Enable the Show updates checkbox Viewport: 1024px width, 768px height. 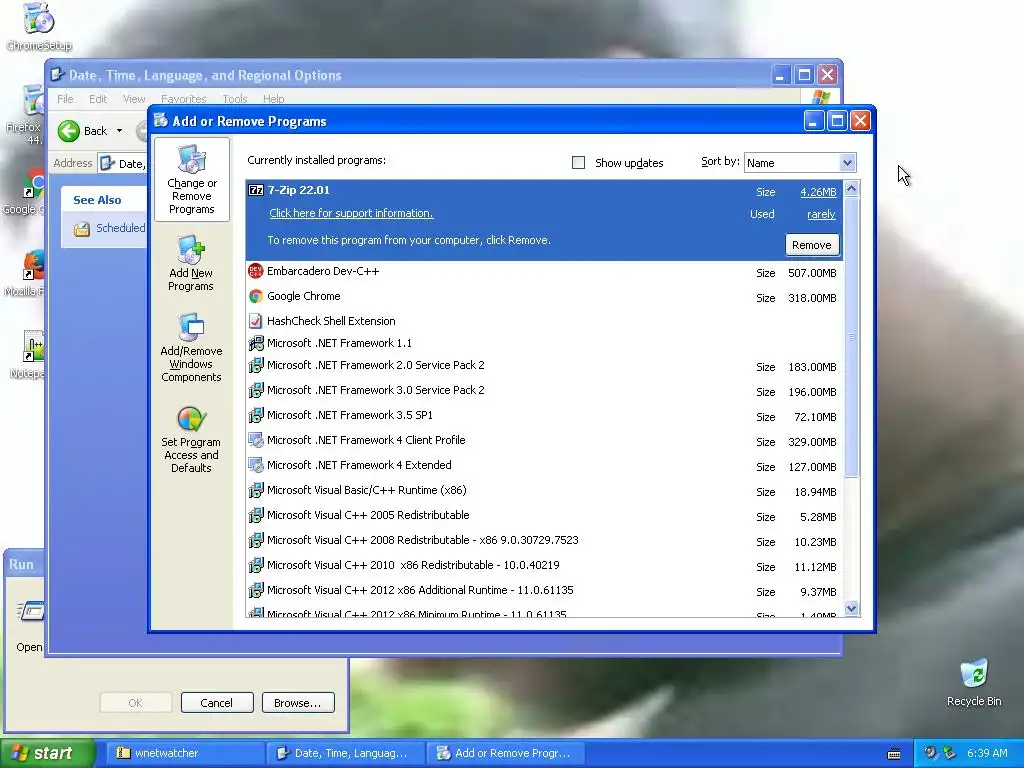[x=579, y=163]
